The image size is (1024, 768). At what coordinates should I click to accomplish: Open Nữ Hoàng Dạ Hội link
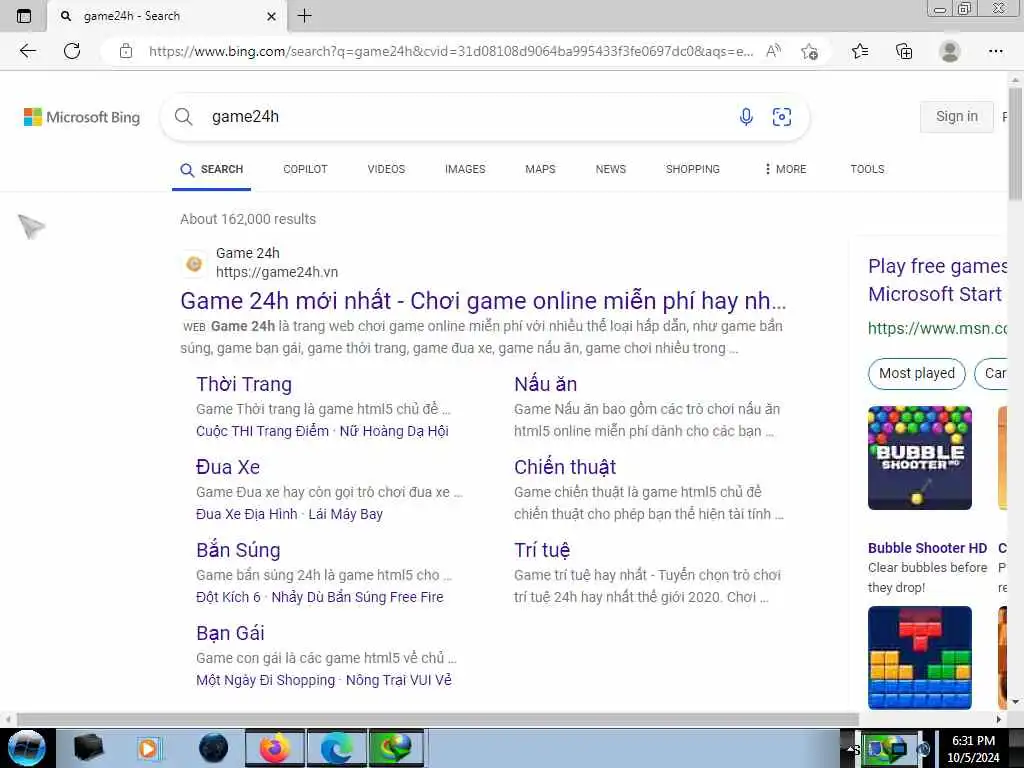pyautogui.click(x=394, y=431)
